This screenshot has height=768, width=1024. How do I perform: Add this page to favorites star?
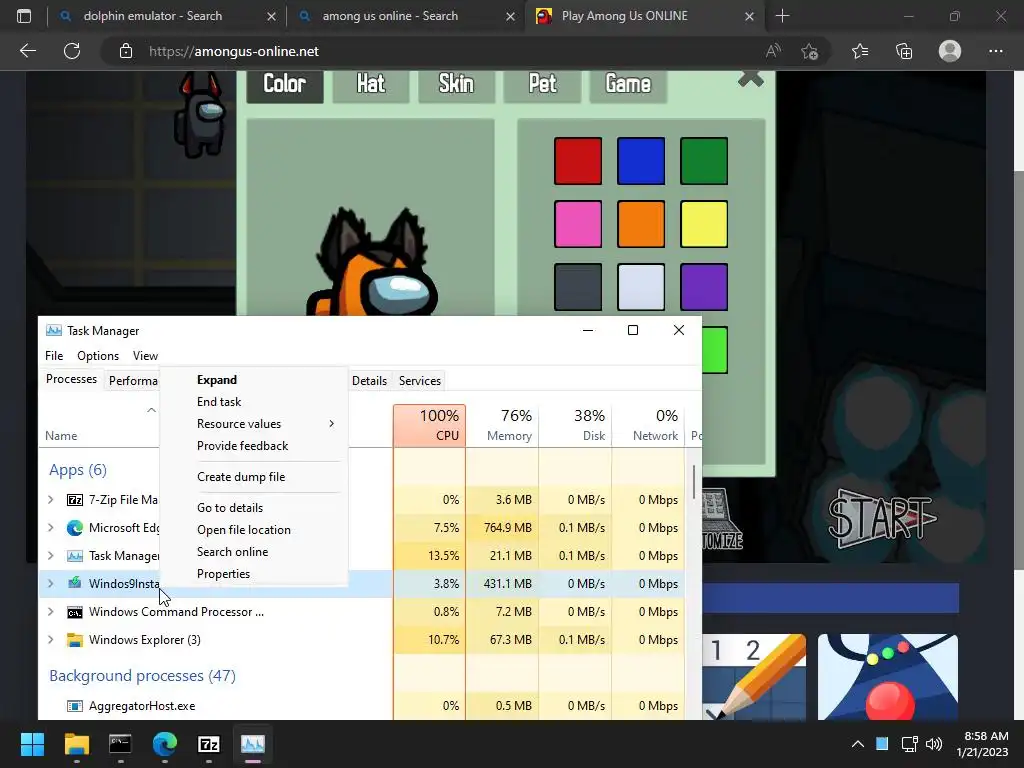(x=810, y=51)
